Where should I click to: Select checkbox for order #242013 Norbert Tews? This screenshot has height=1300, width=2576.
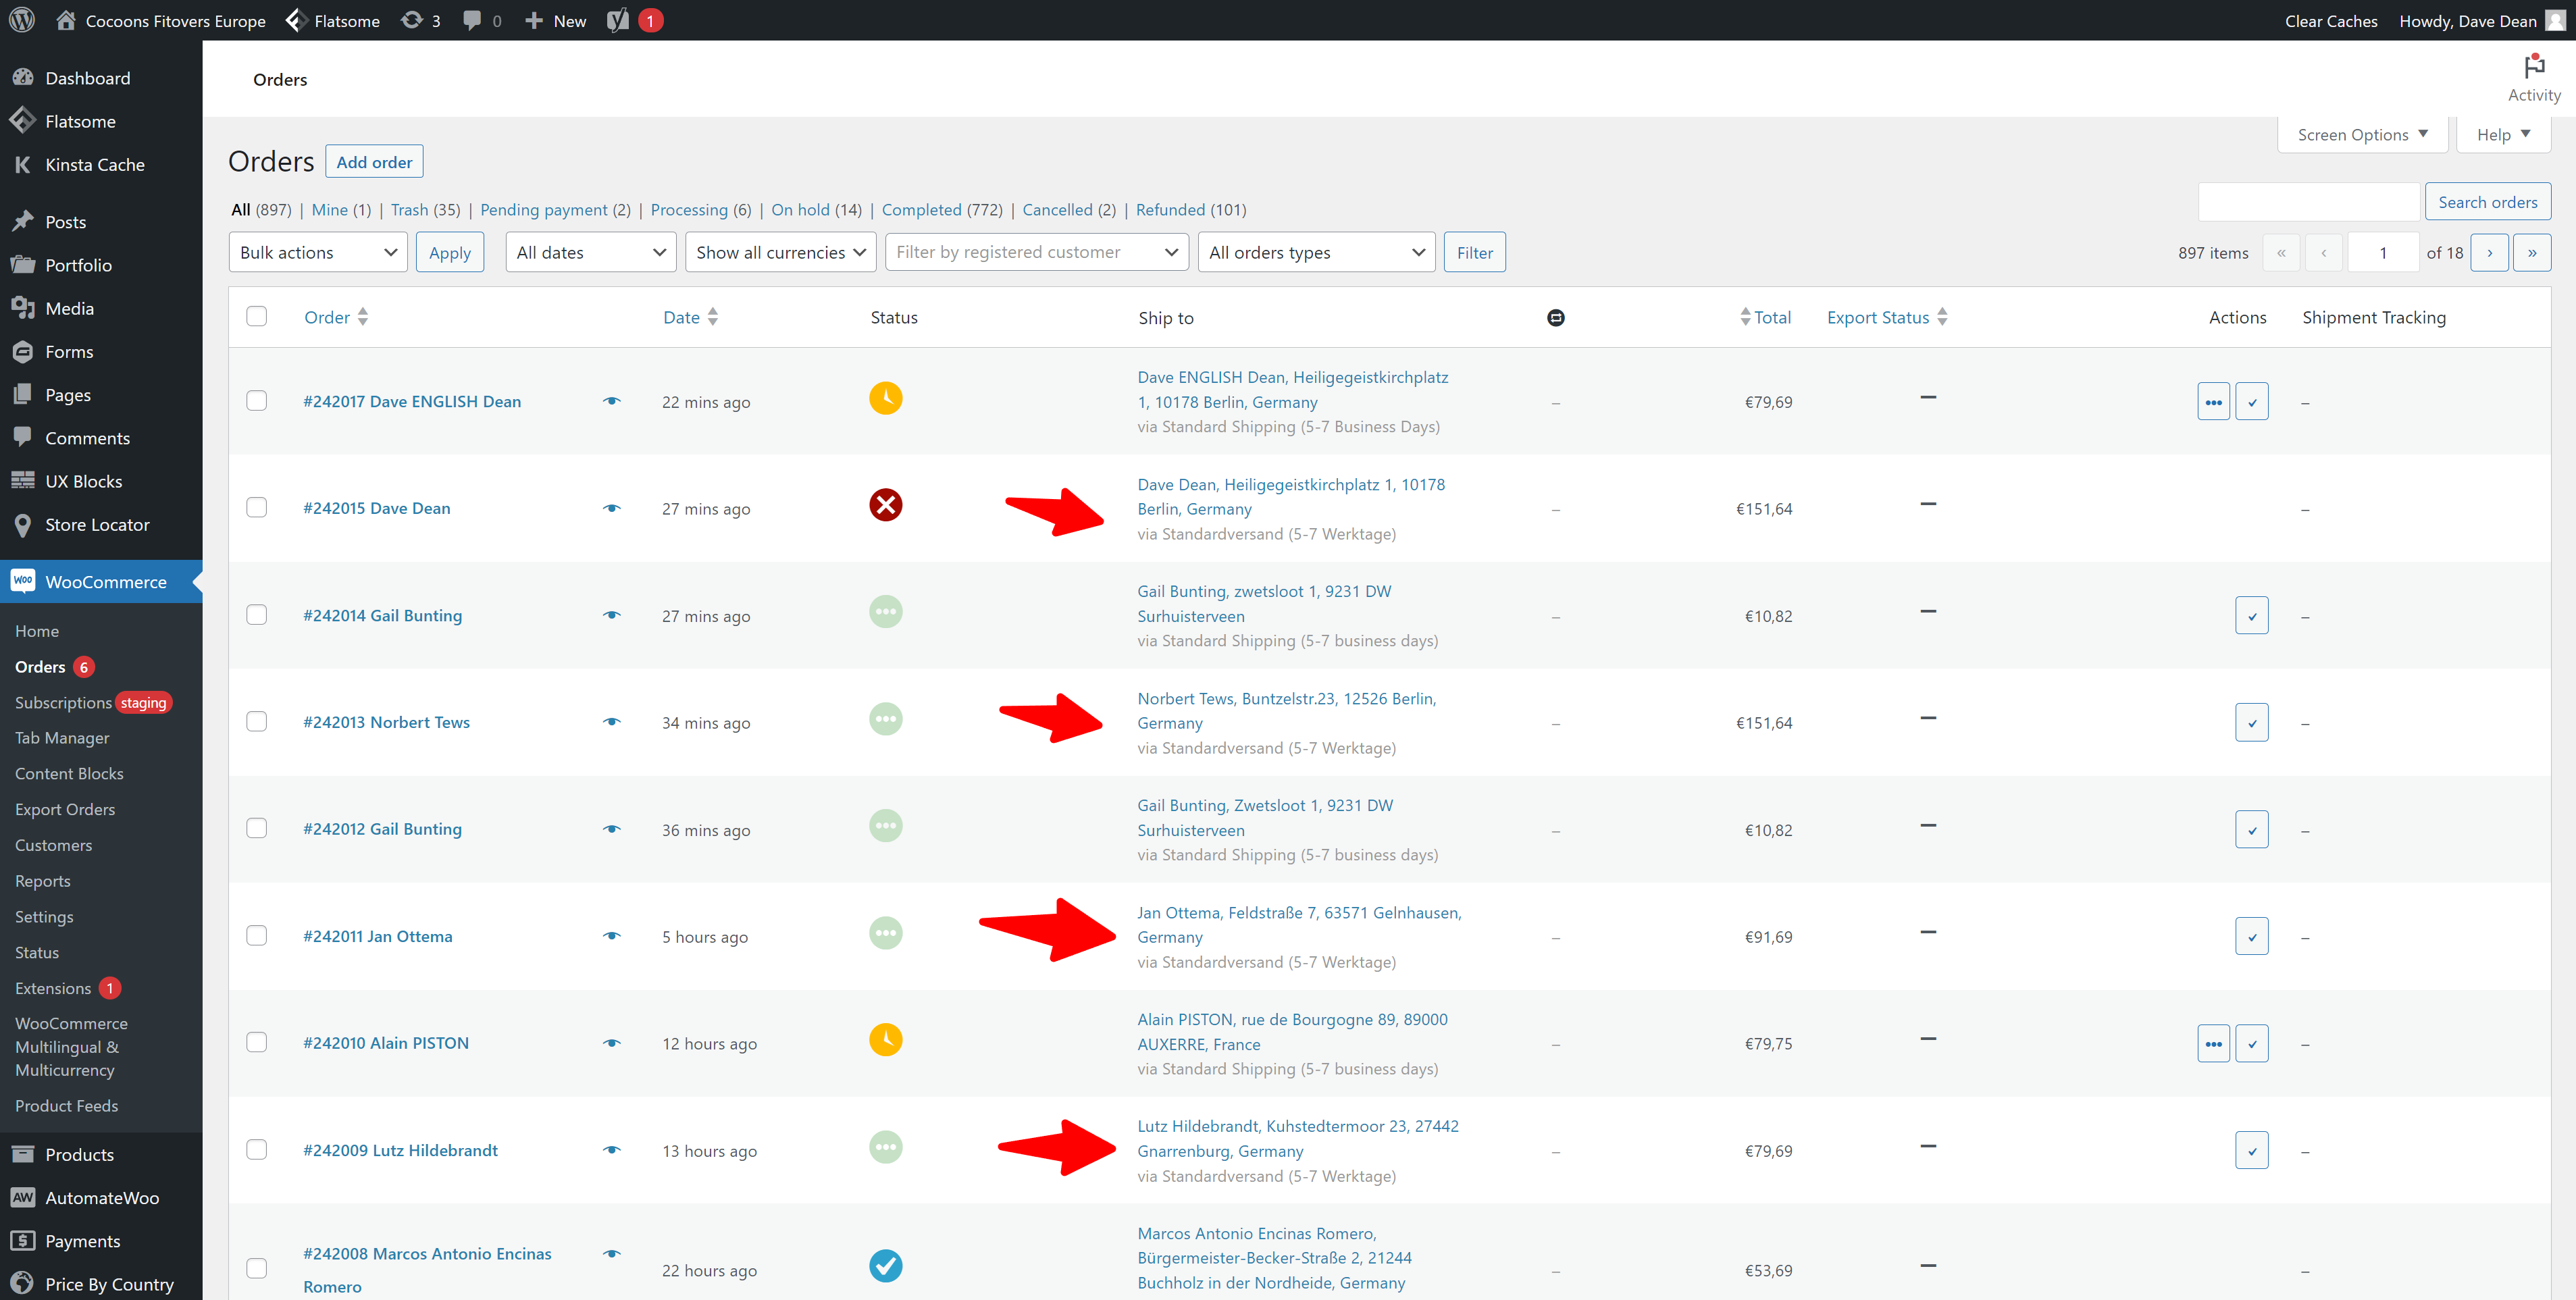click(257, 722)
